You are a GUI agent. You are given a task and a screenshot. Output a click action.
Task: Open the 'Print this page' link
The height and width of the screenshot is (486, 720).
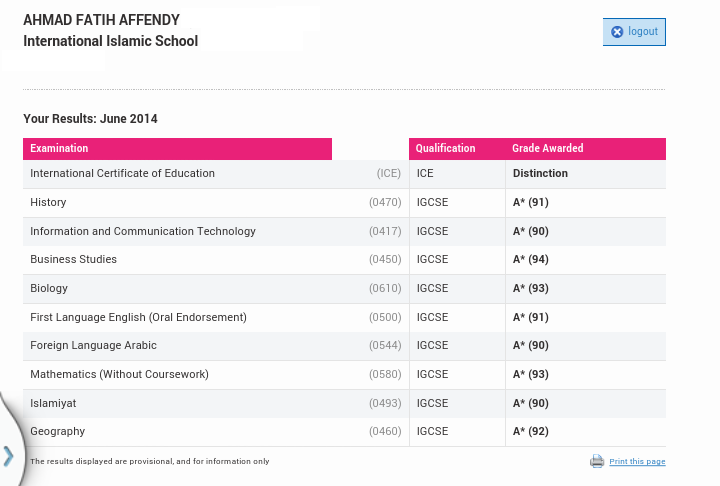[x=637, y=462]
